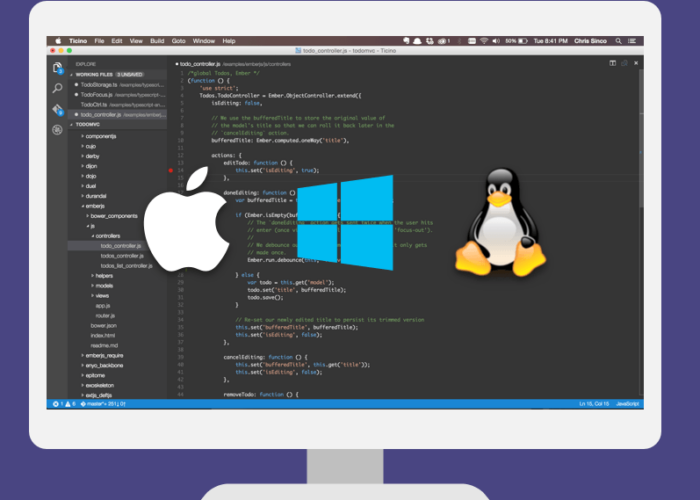Split the editor with the split icon
Viewport: 700px width, 500px height.
[x=612, y=63]
